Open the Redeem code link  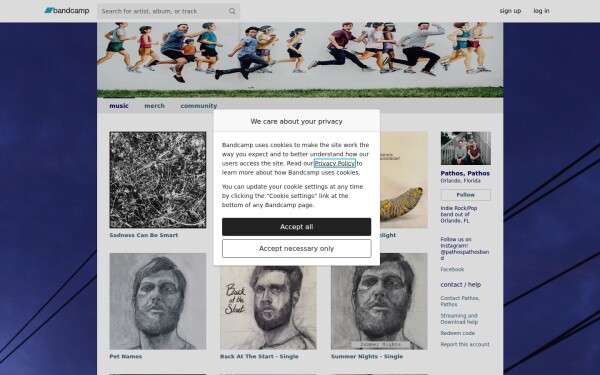(x=458, y=333)
